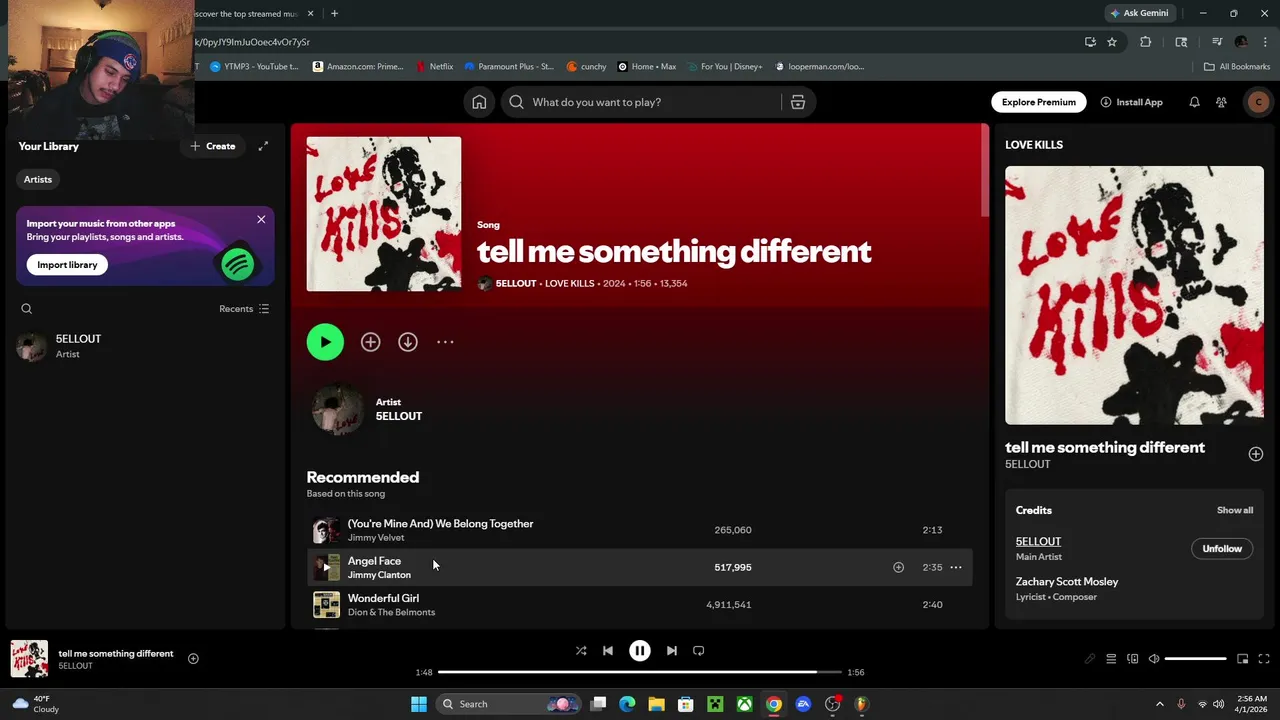Open Dion & The Belmonts artist link
The image size is (1280, 720).
click(x=391, y=612)
